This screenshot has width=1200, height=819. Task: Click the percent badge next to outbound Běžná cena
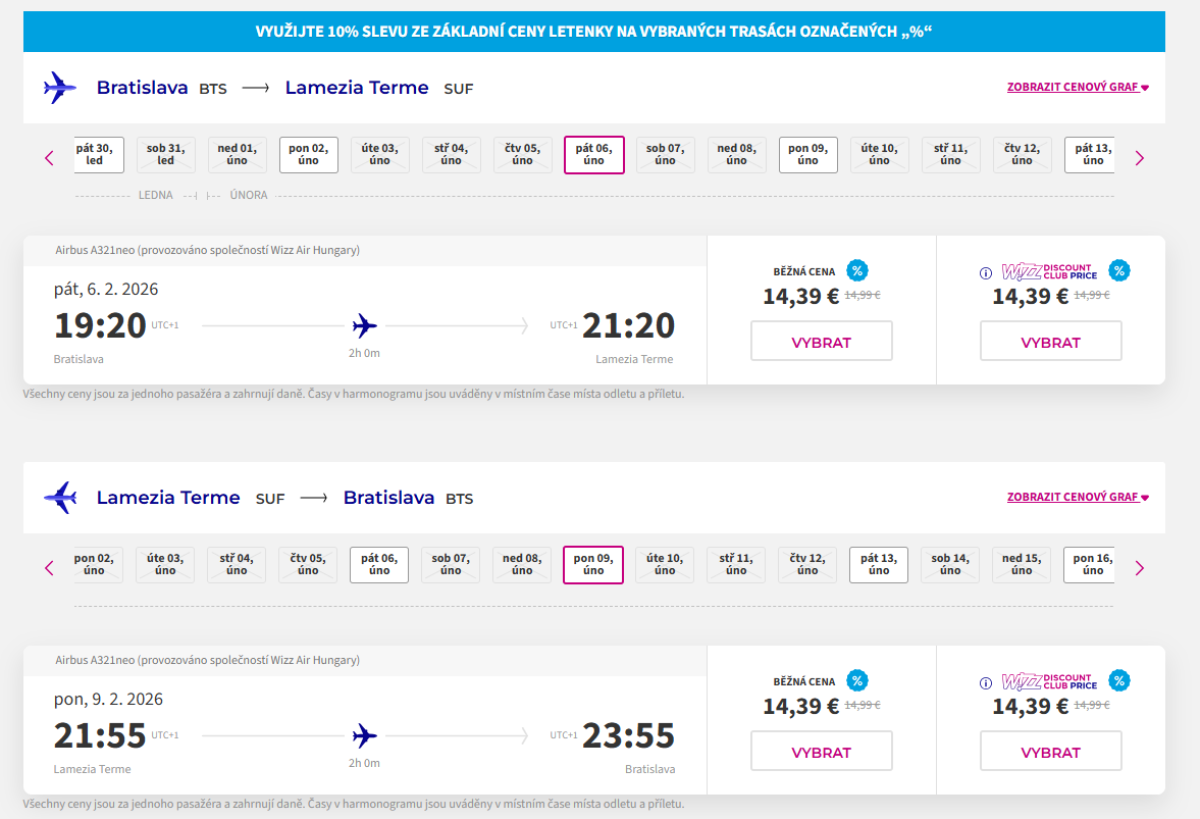point(857,270)
